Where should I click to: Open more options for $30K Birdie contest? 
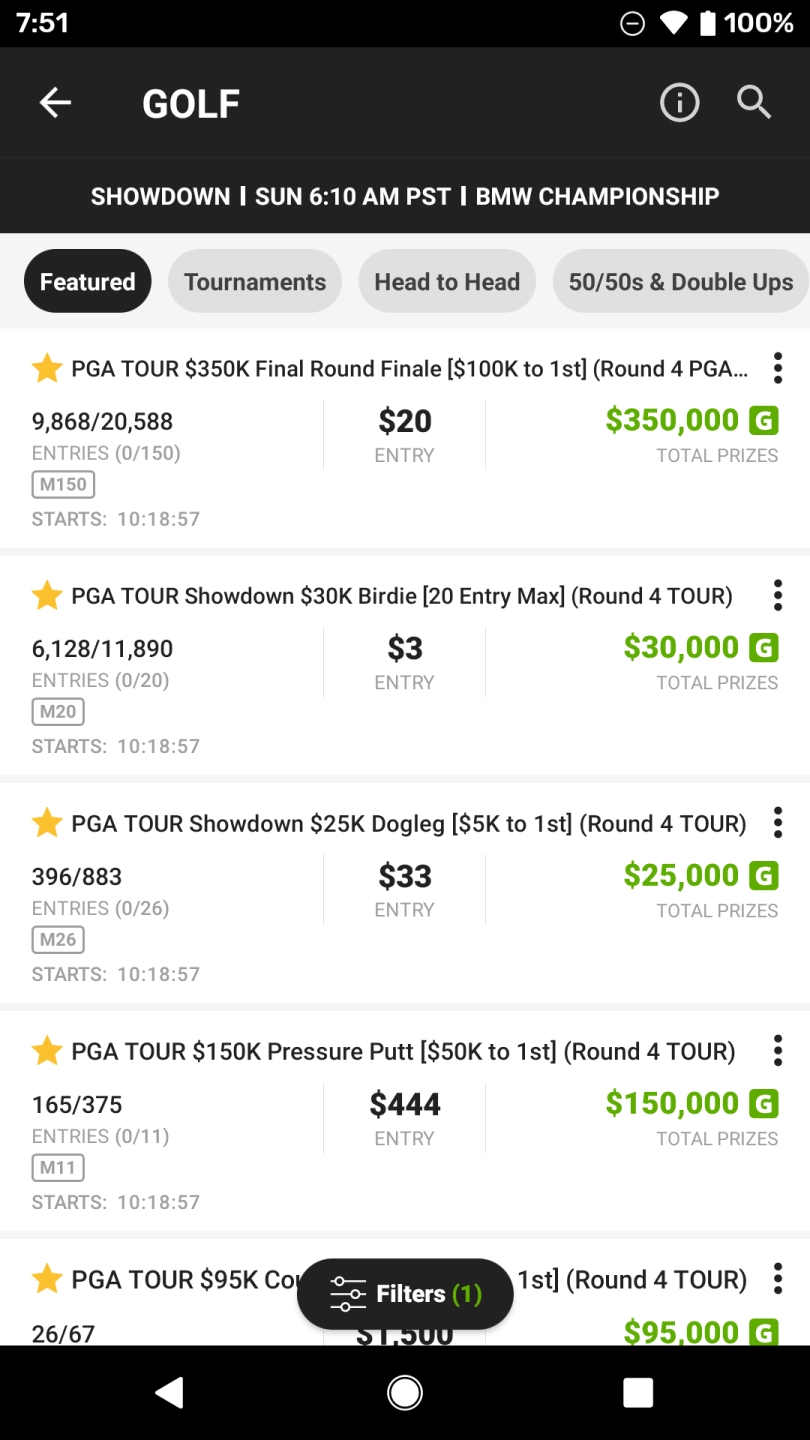[777, 595]
